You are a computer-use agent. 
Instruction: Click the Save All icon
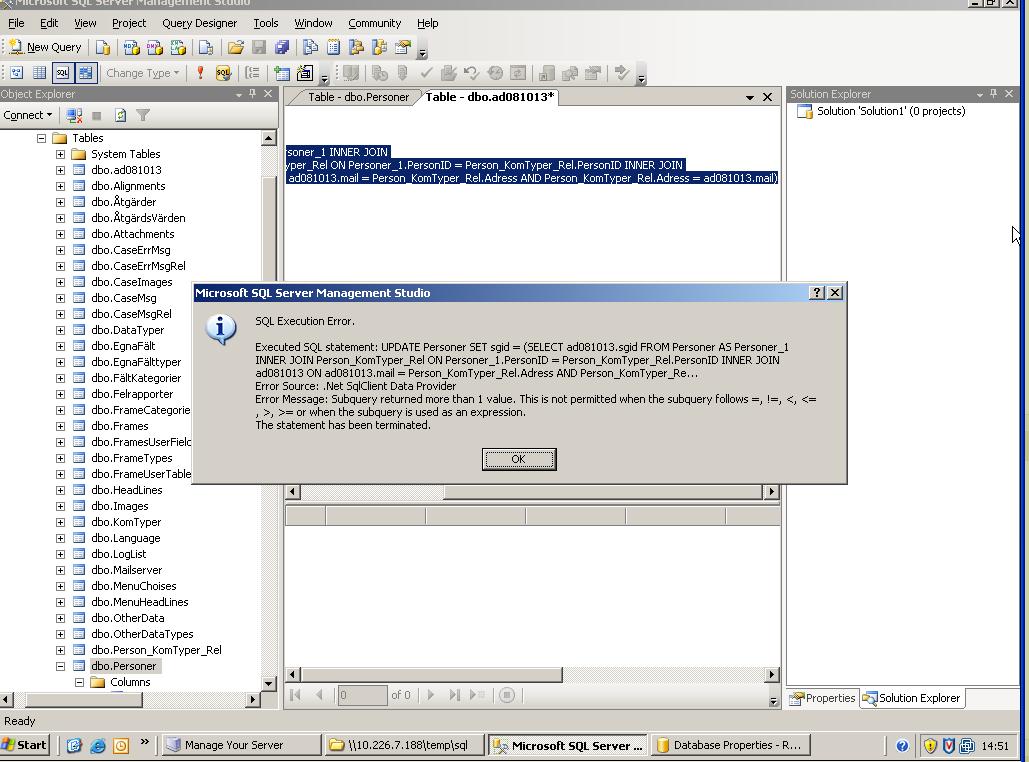(x=282, y=47)
